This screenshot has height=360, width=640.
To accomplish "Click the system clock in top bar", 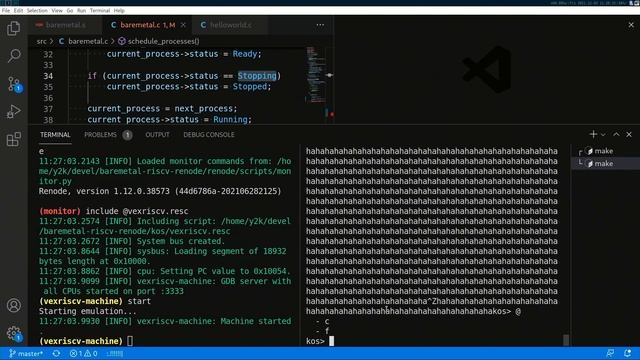I will click(x=588, y=3).
